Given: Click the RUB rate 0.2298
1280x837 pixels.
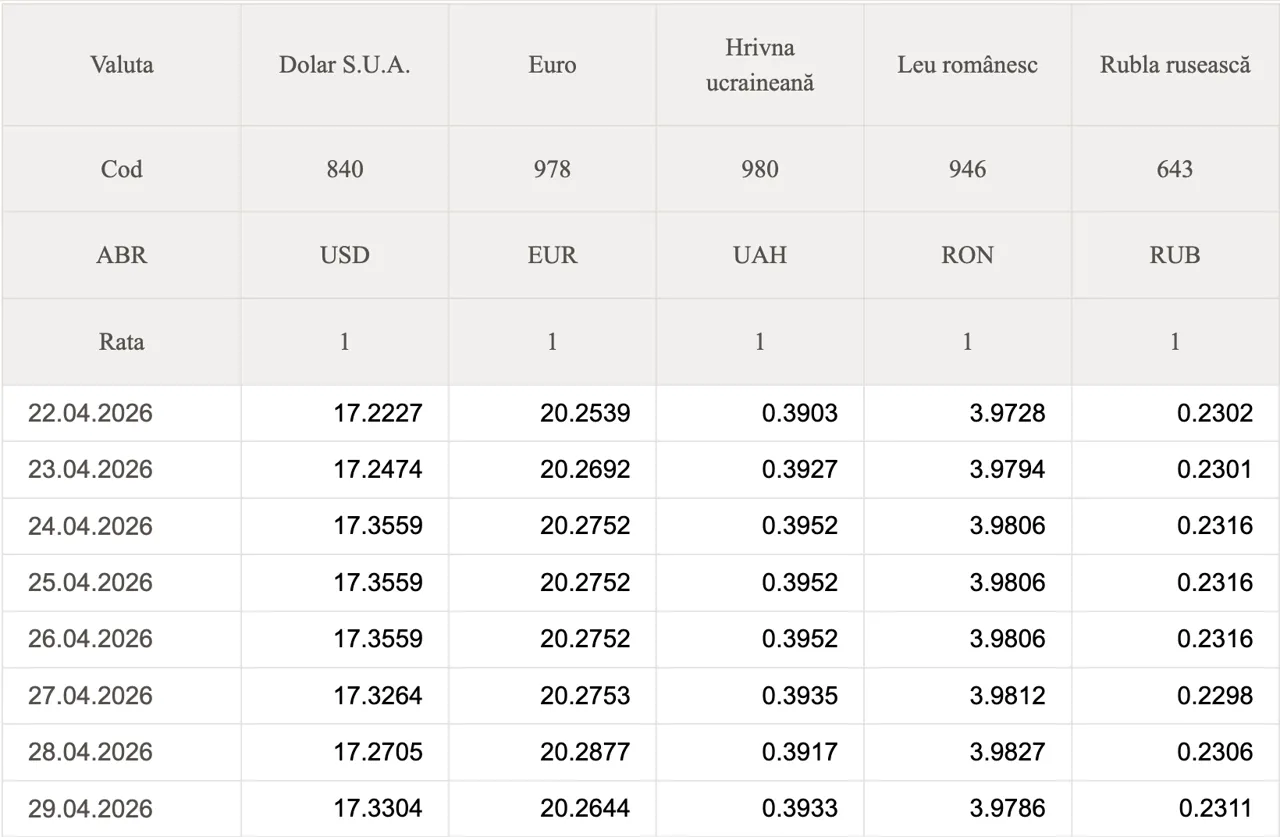Looking at the screenshot, I should point(1214,695).
